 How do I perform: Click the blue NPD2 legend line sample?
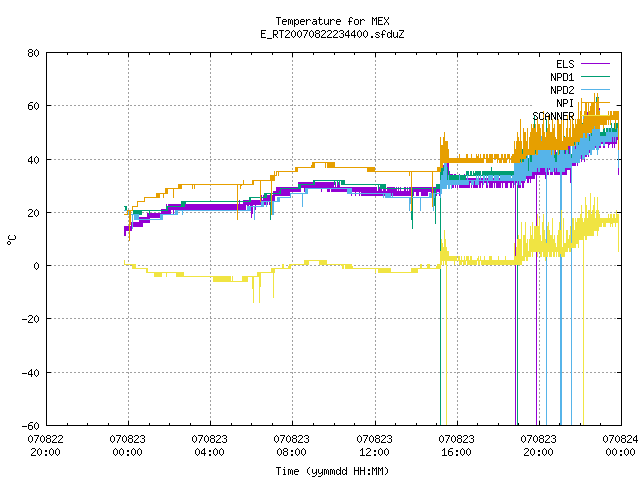tap(595, 89)
